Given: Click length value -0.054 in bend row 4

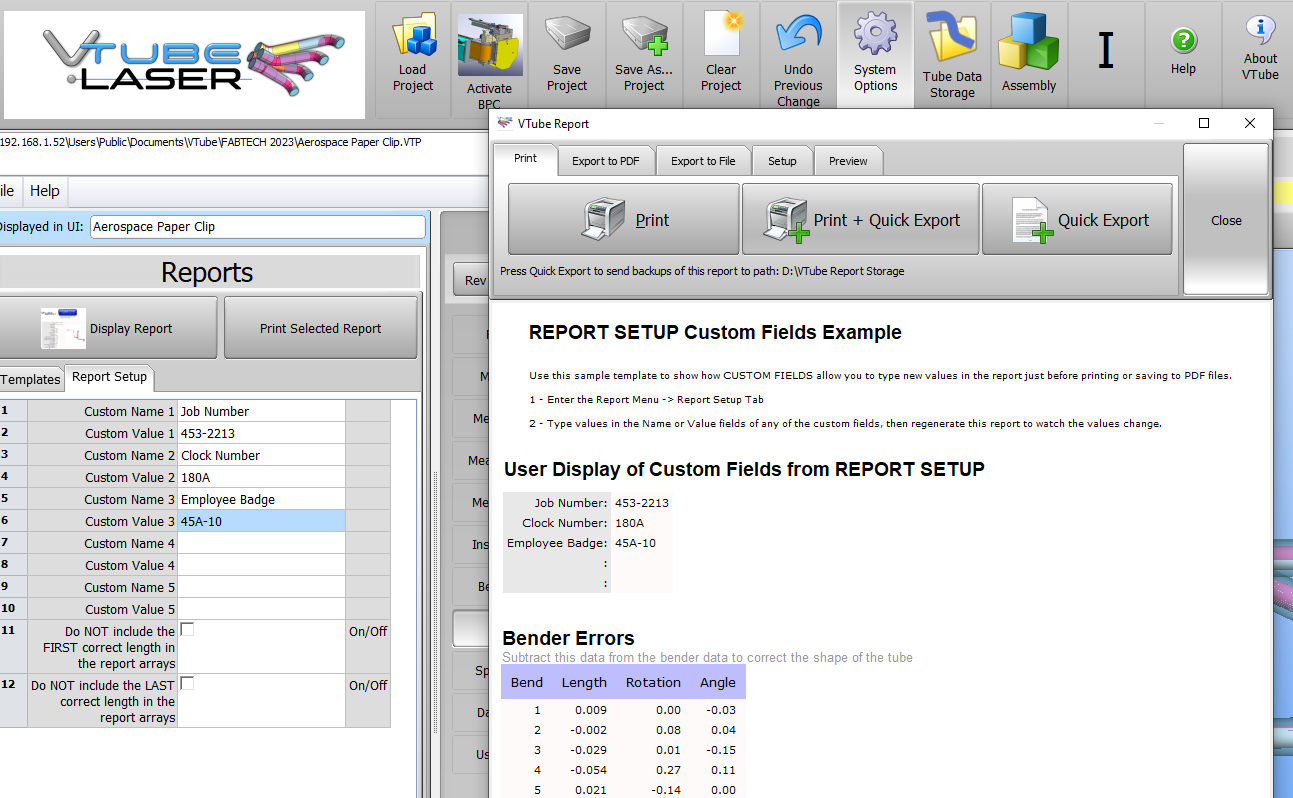Looking at the screenshot, I should coord(590,770).
